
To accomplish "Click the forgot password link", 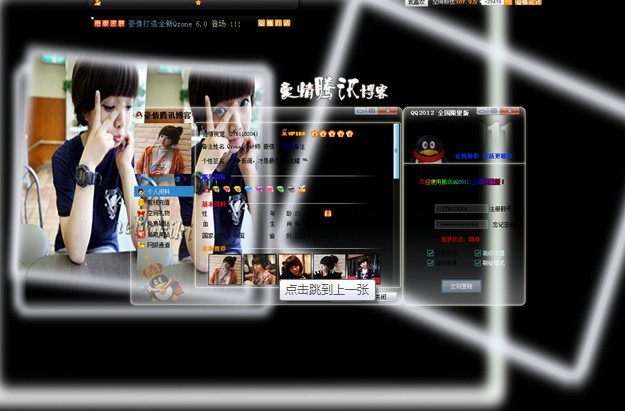I will tap(502, 224).
